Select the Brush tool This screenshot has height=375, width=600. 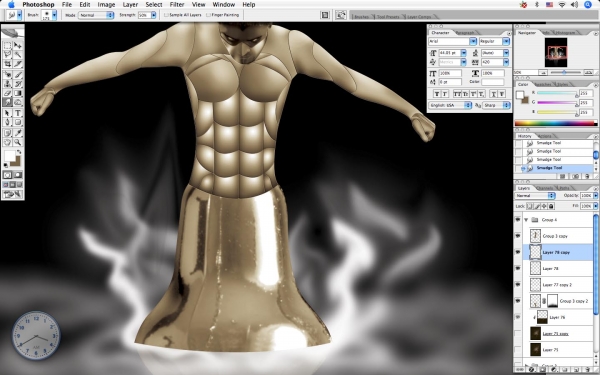click(18, 75)
